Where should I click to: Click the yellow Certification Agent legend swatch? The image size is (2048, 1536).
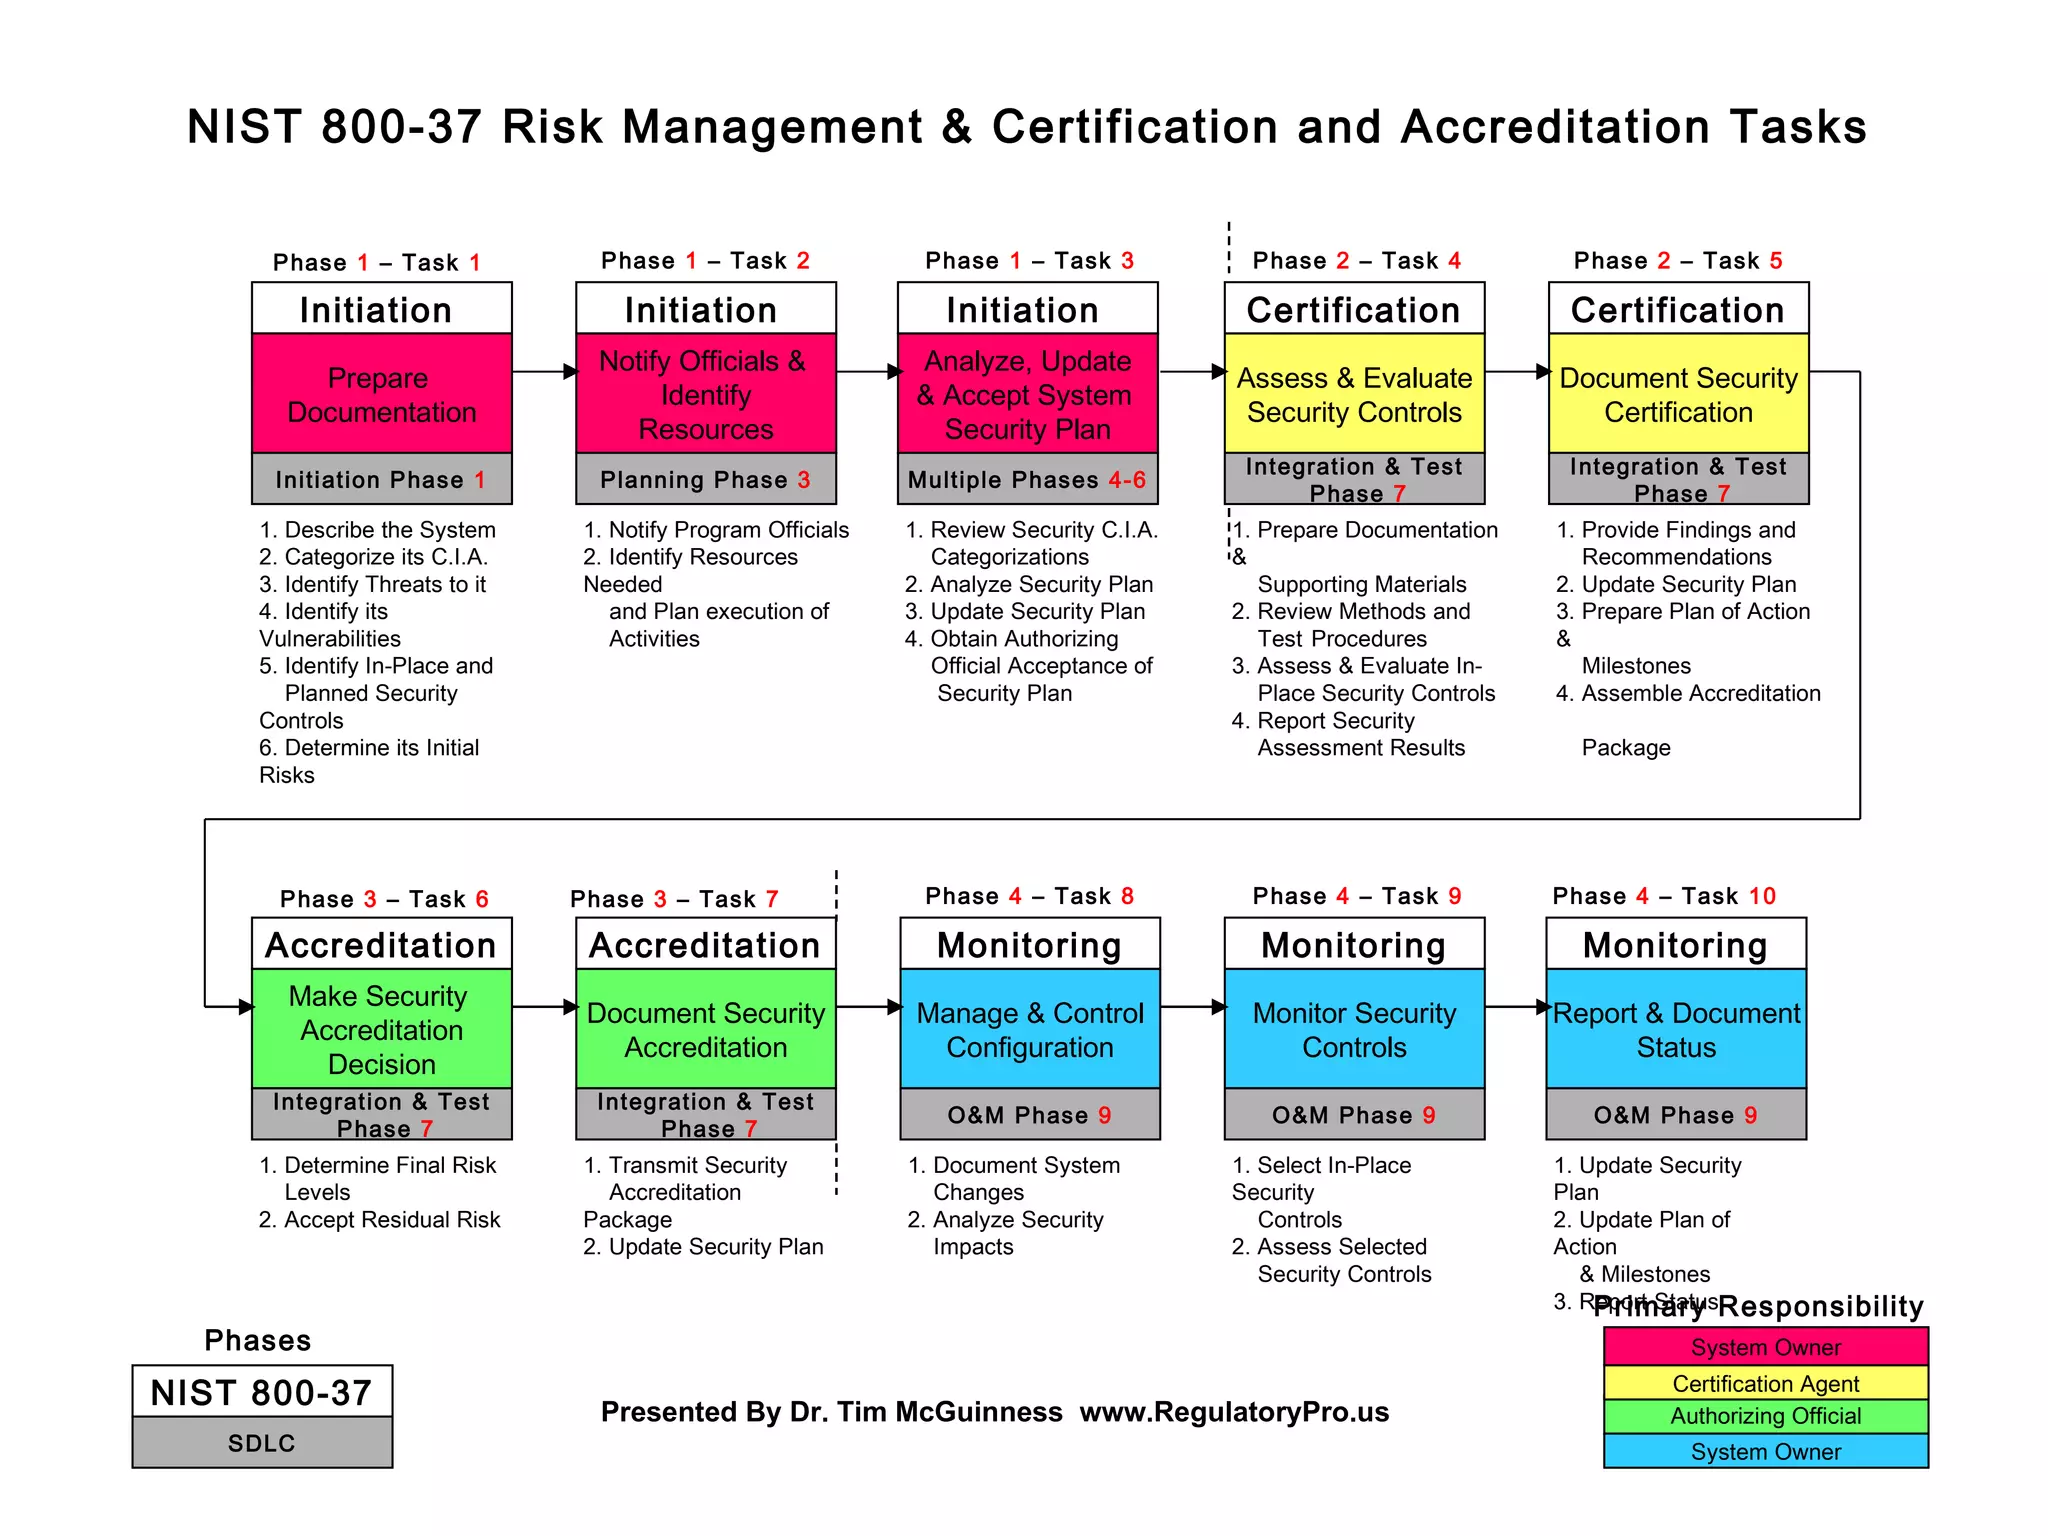click(x=1765, y=1383)
